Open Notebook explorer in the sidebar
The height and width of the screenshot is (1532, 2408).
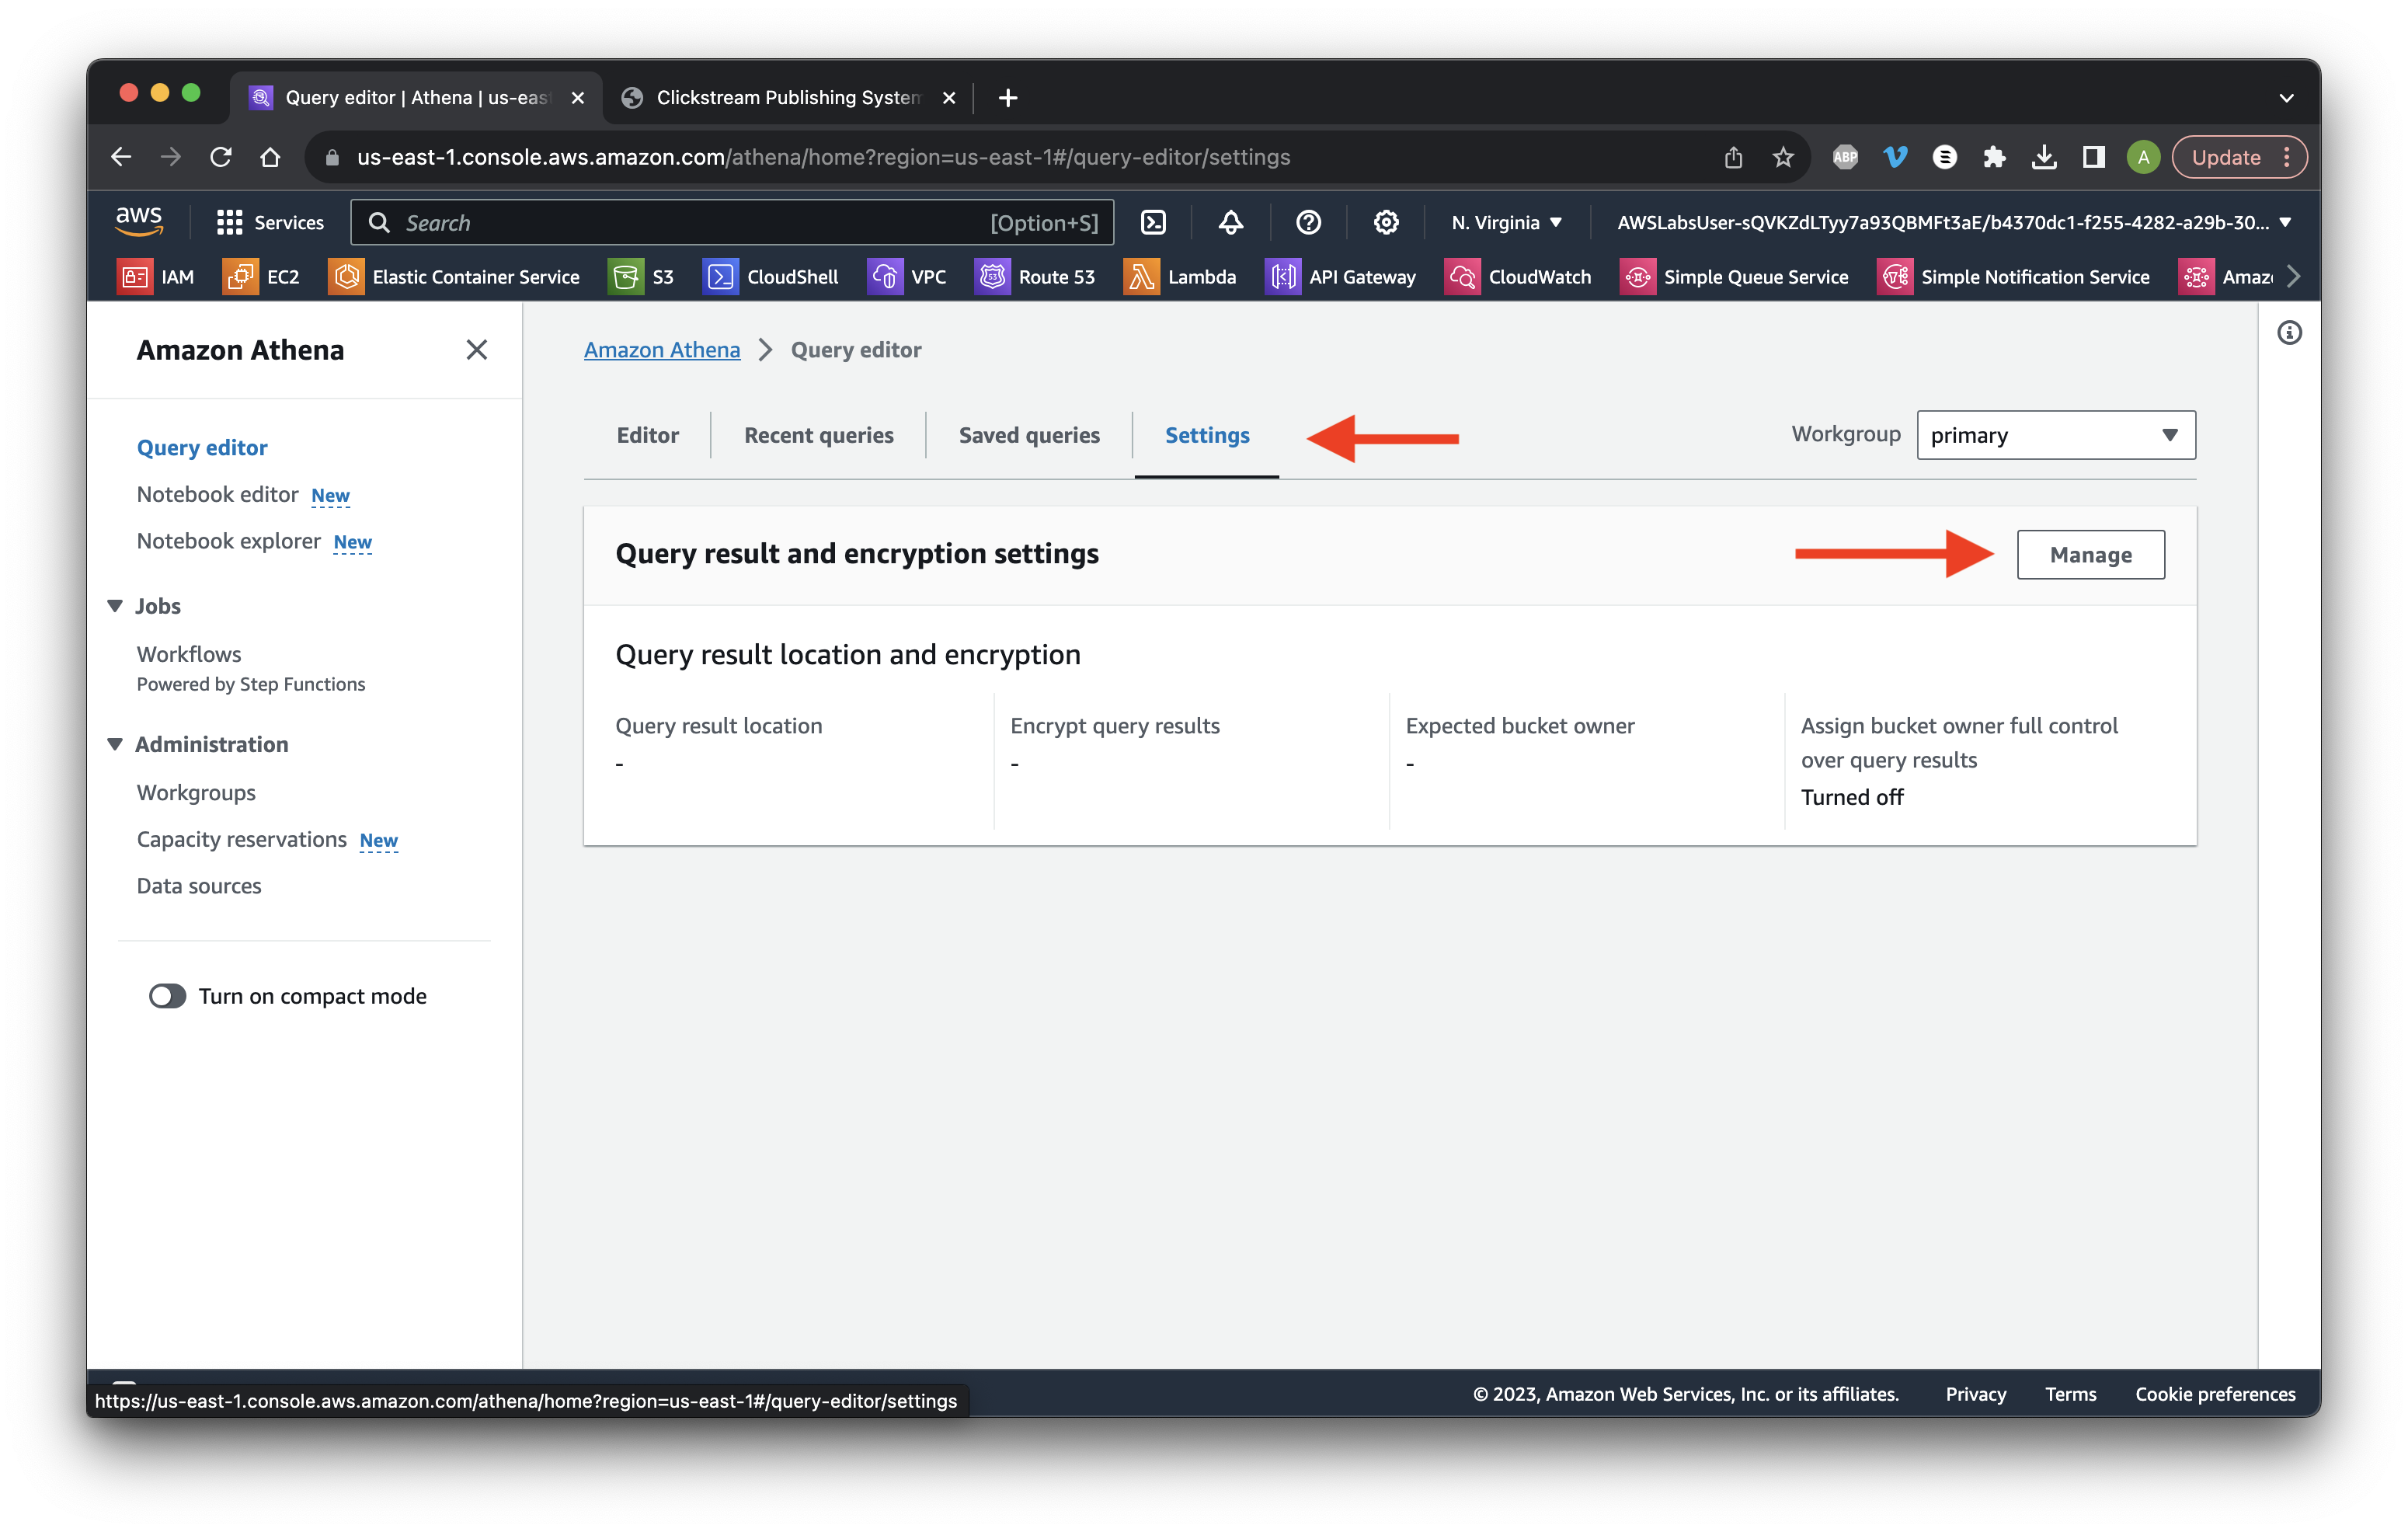pyautogui.click(x=228, y=541)
